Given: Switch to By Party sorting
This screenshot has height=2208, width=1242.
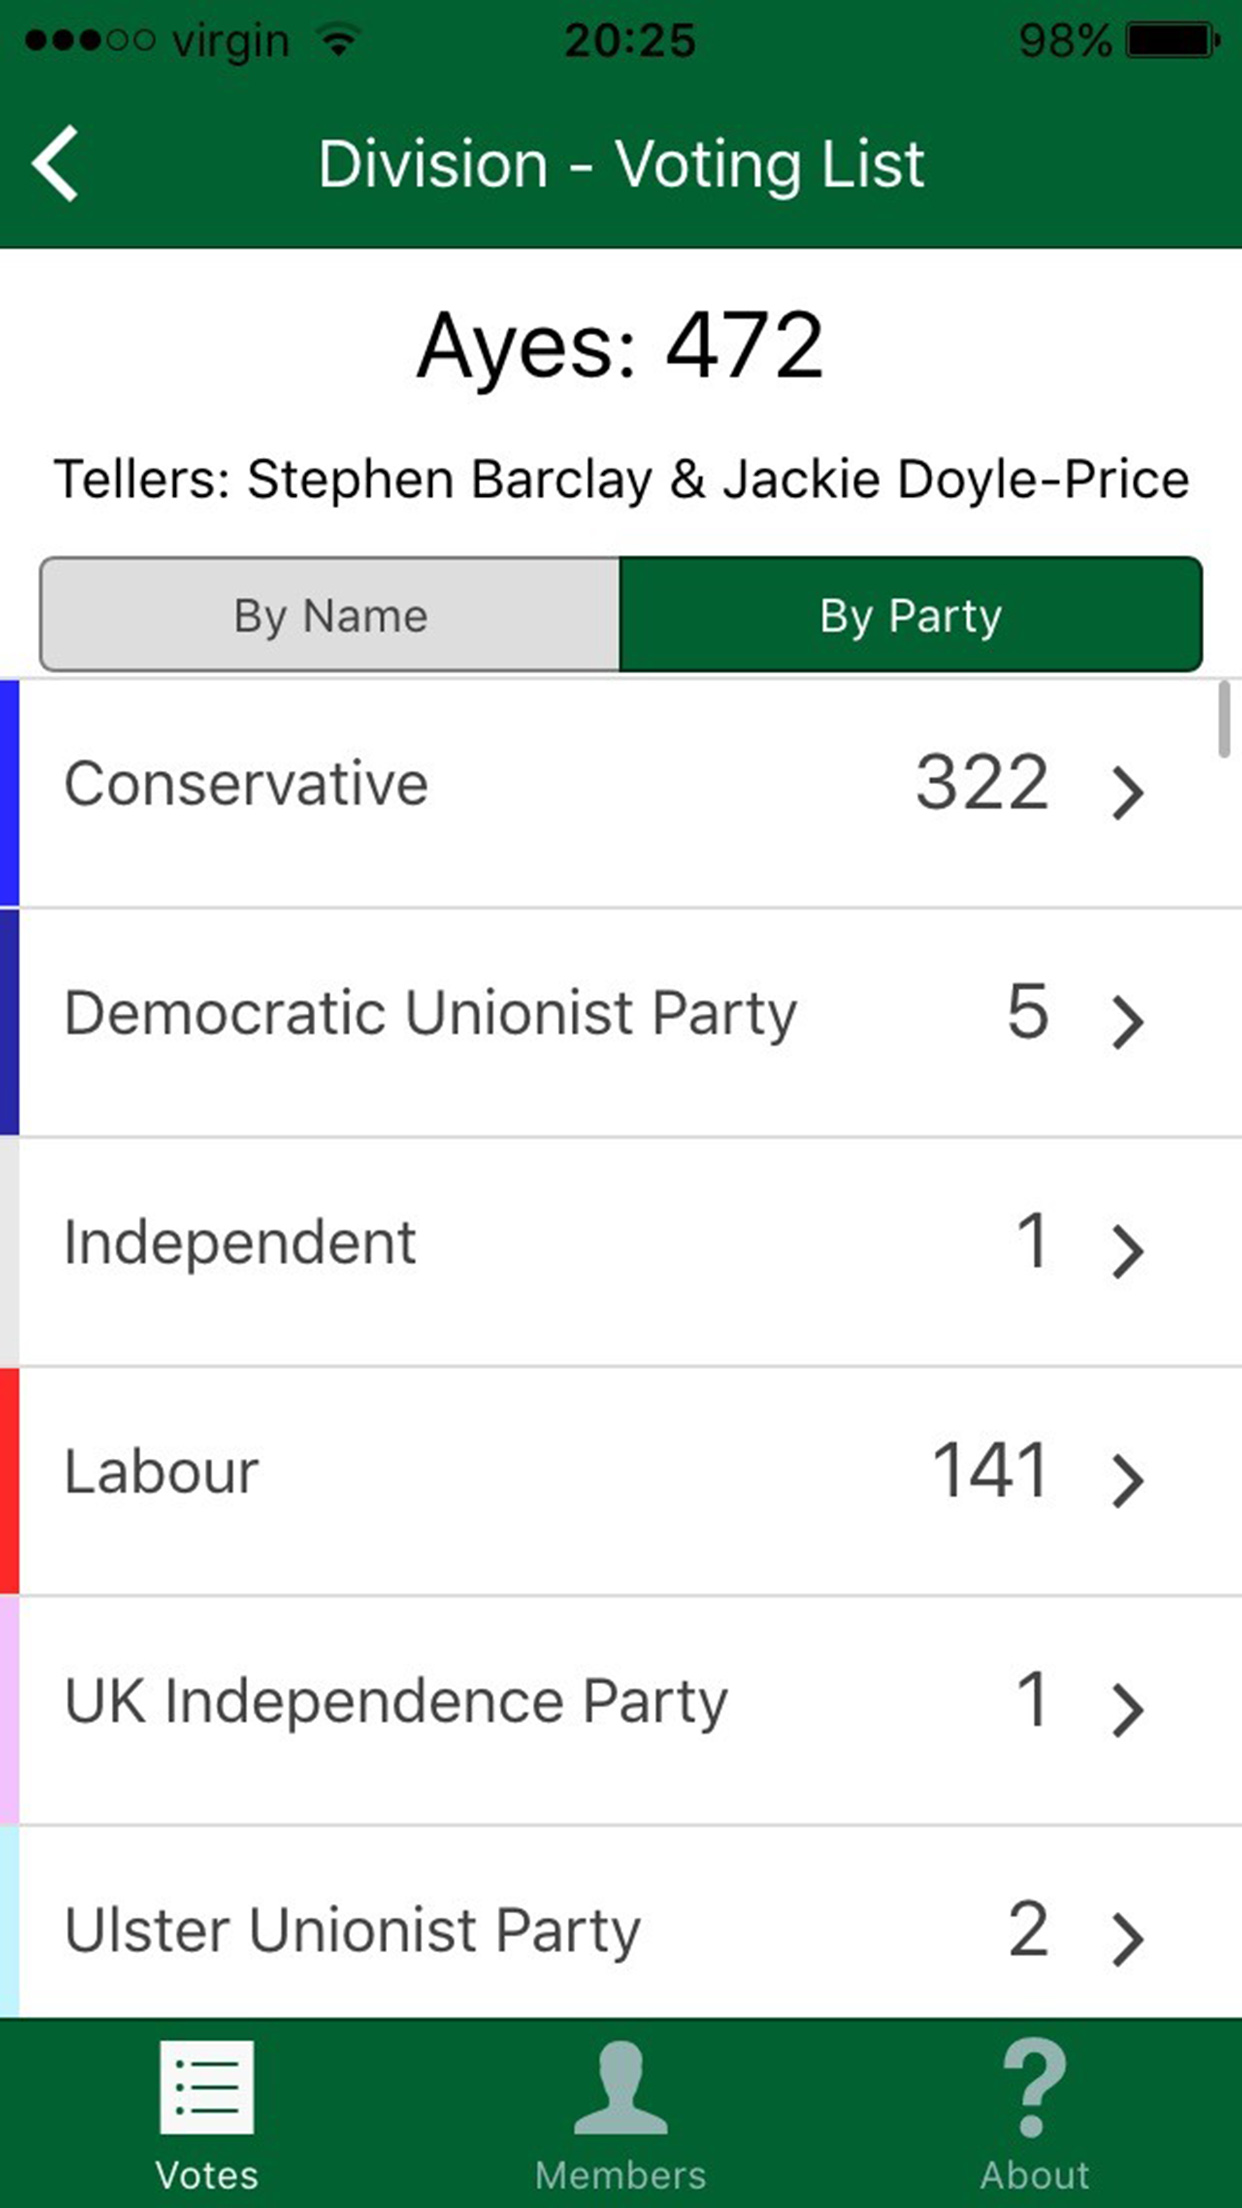Looking at the screenshot, I should [910, 615].
